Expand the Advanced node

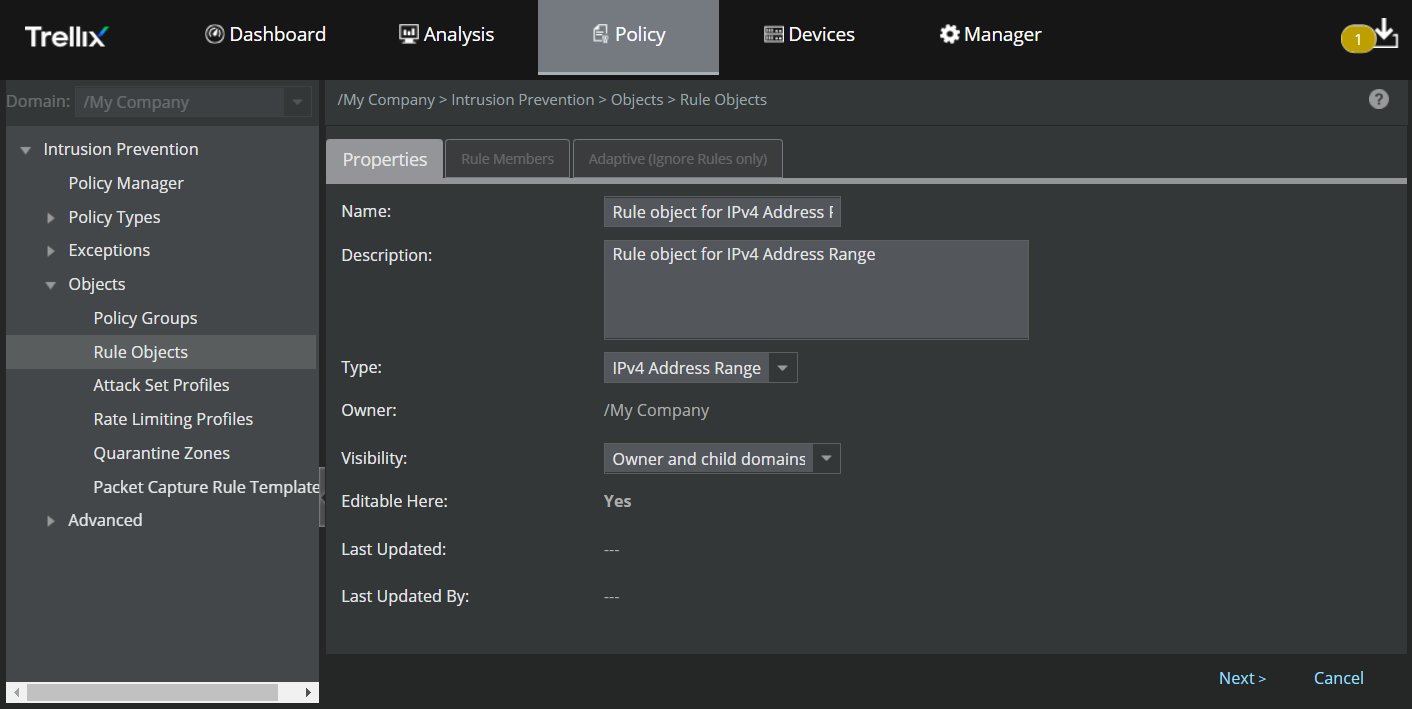(x=51, y=521)
